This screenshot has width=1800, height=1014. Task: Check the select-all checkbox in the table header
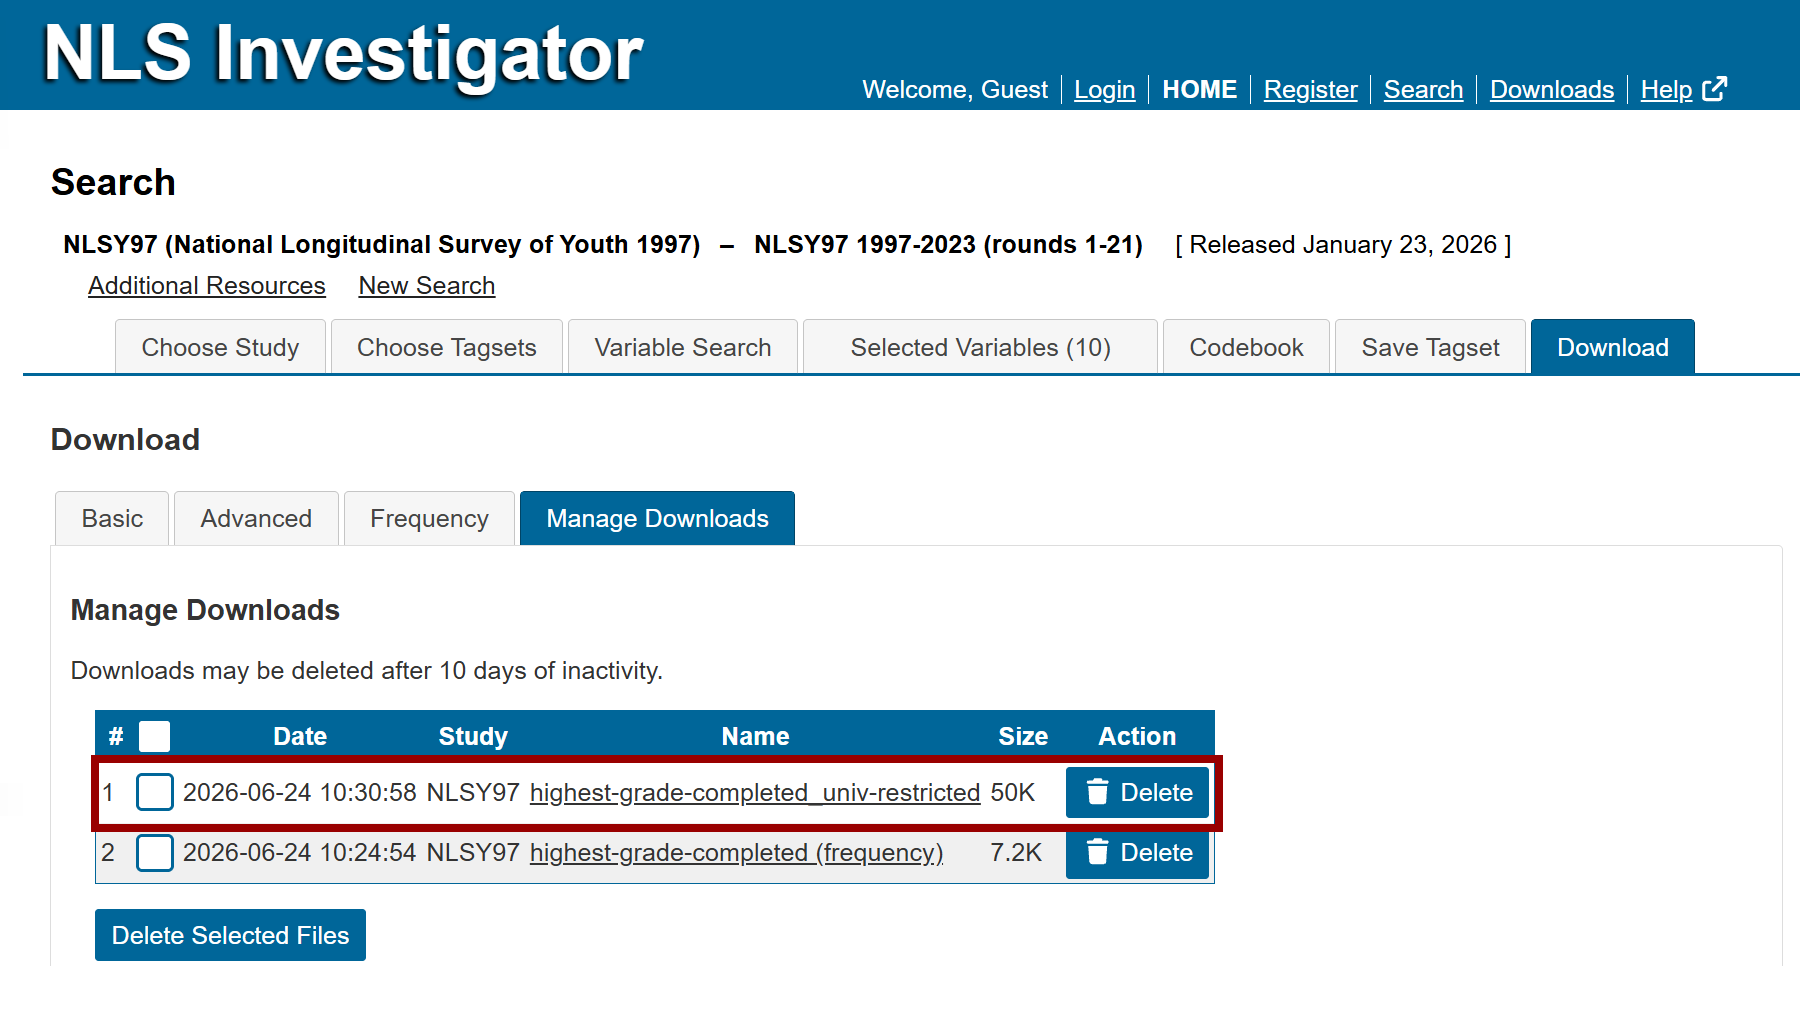tap(154, 736)
